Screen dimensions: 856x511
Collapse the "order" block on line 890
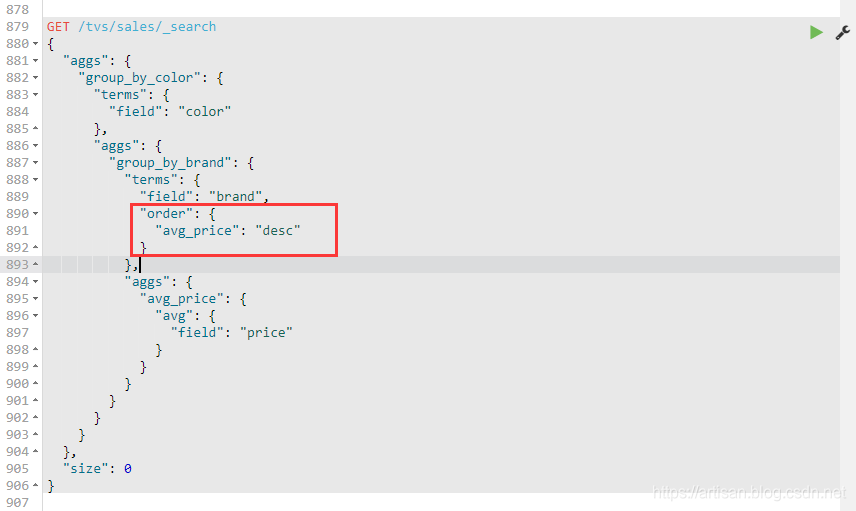35,214
